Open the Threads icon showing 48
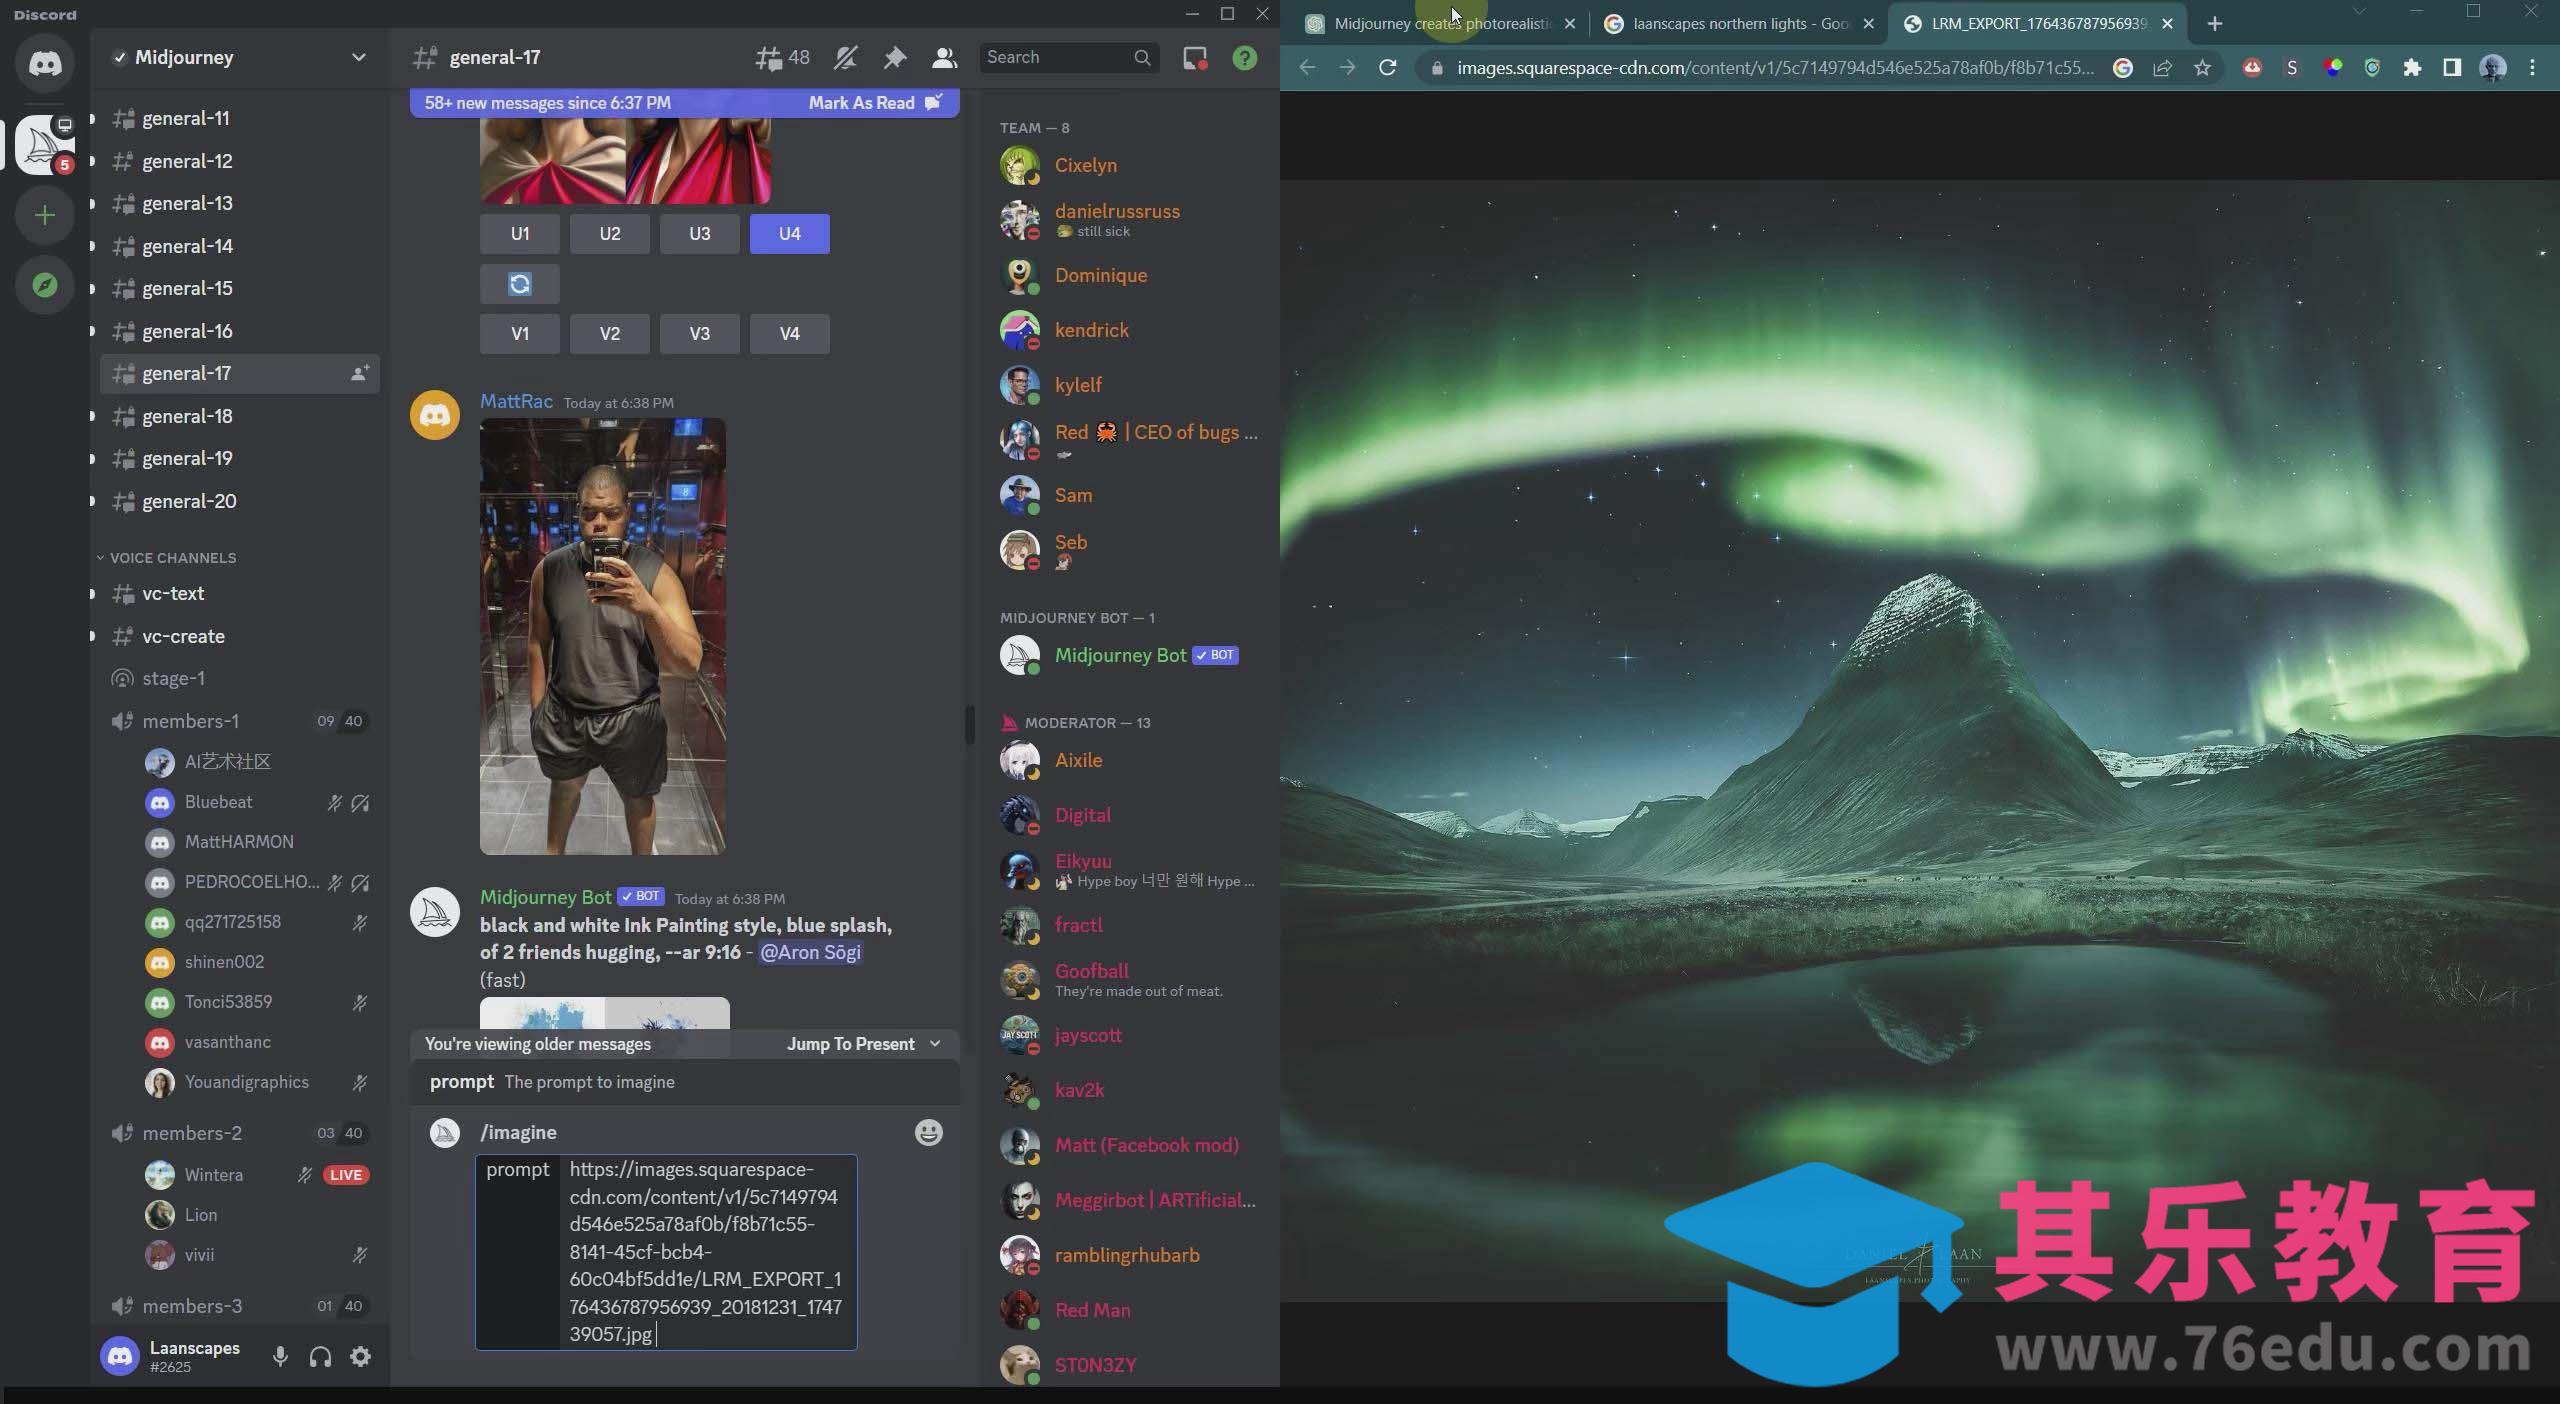 782,58
